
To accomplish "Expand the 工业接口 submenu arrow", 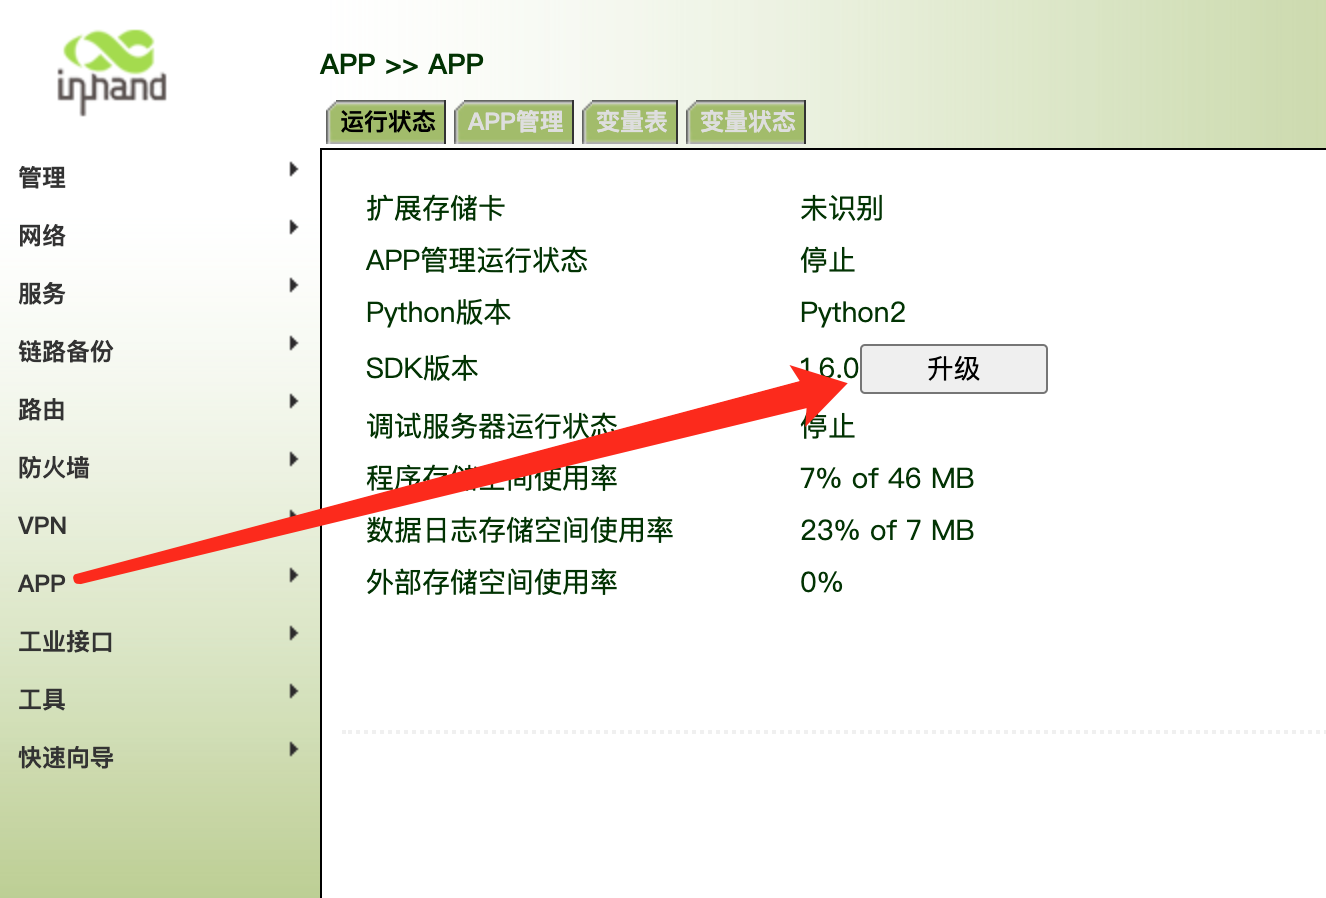I will click(293, 633).
